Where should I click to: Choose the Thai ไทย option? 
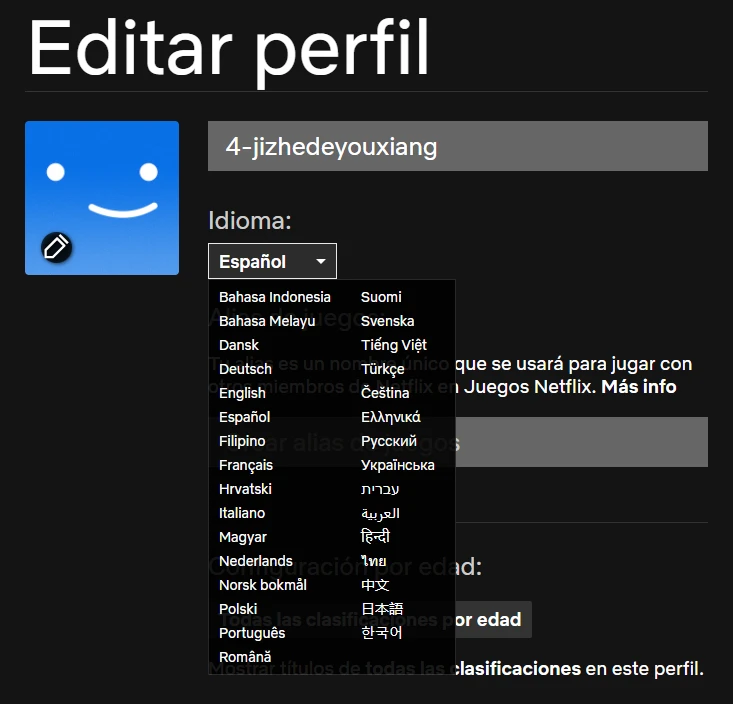374,561
